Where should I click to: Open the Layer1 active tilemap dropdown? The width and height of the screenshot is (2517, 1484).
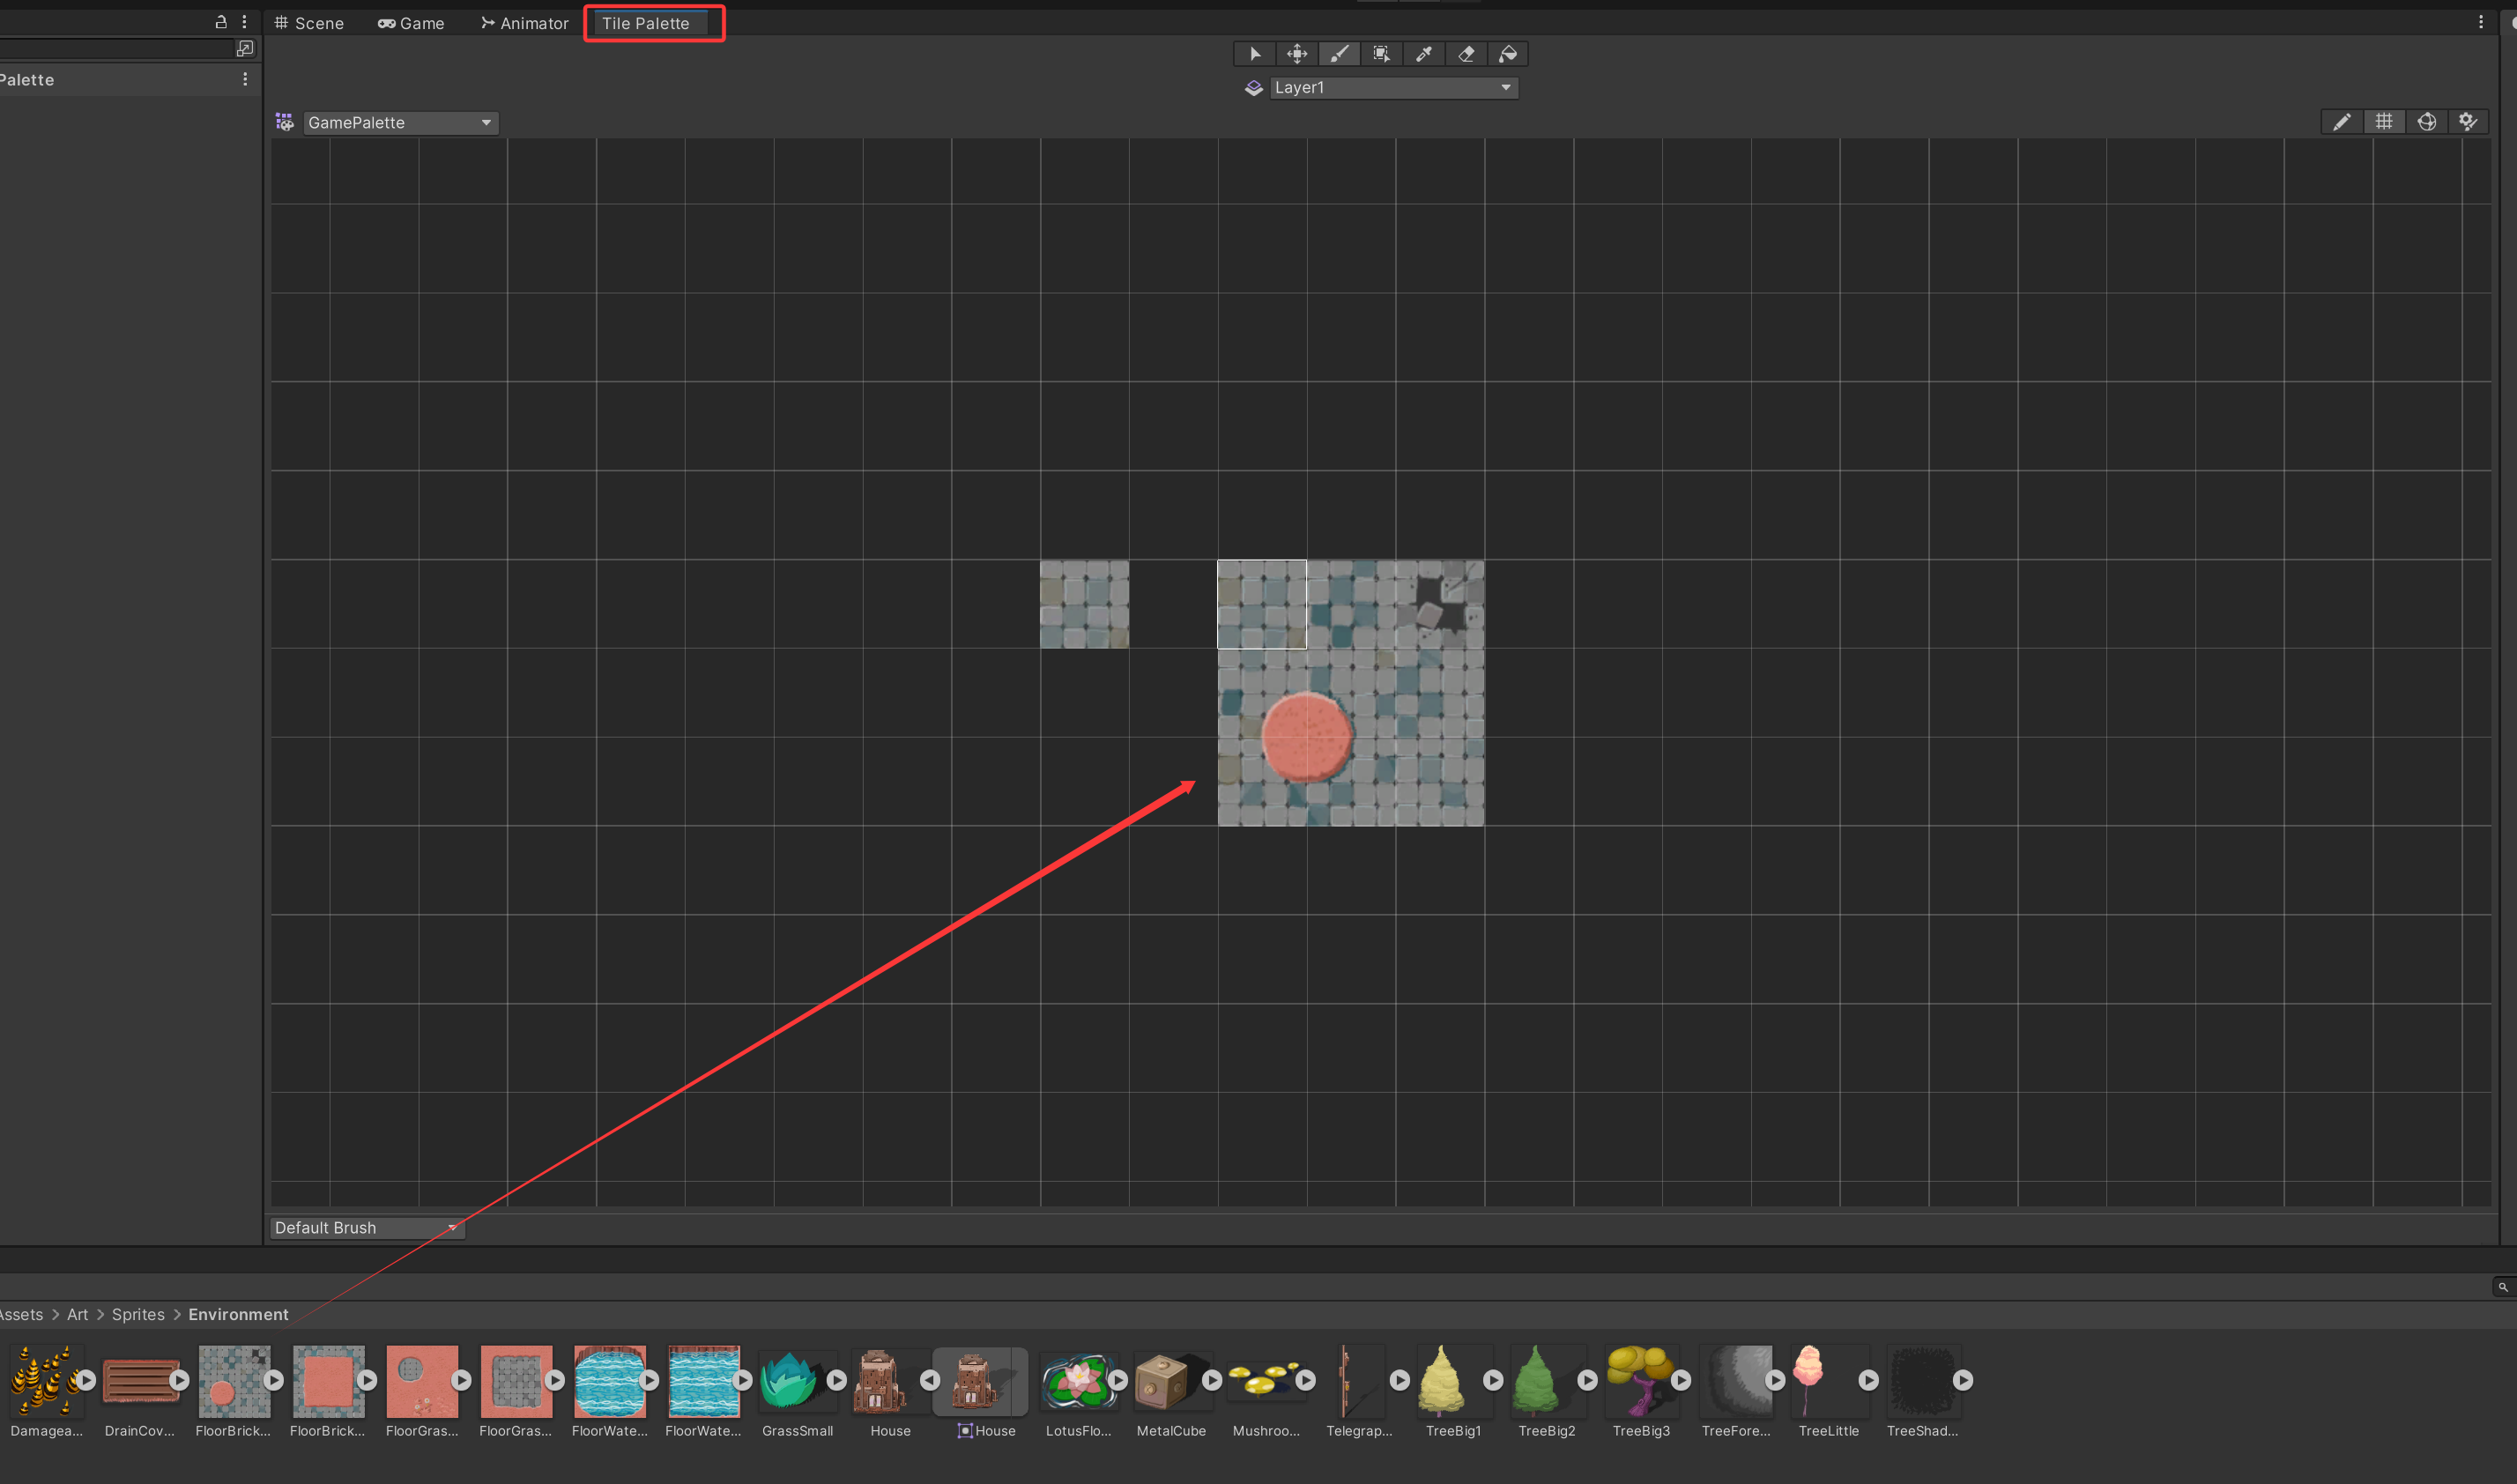pos(1393,88)
